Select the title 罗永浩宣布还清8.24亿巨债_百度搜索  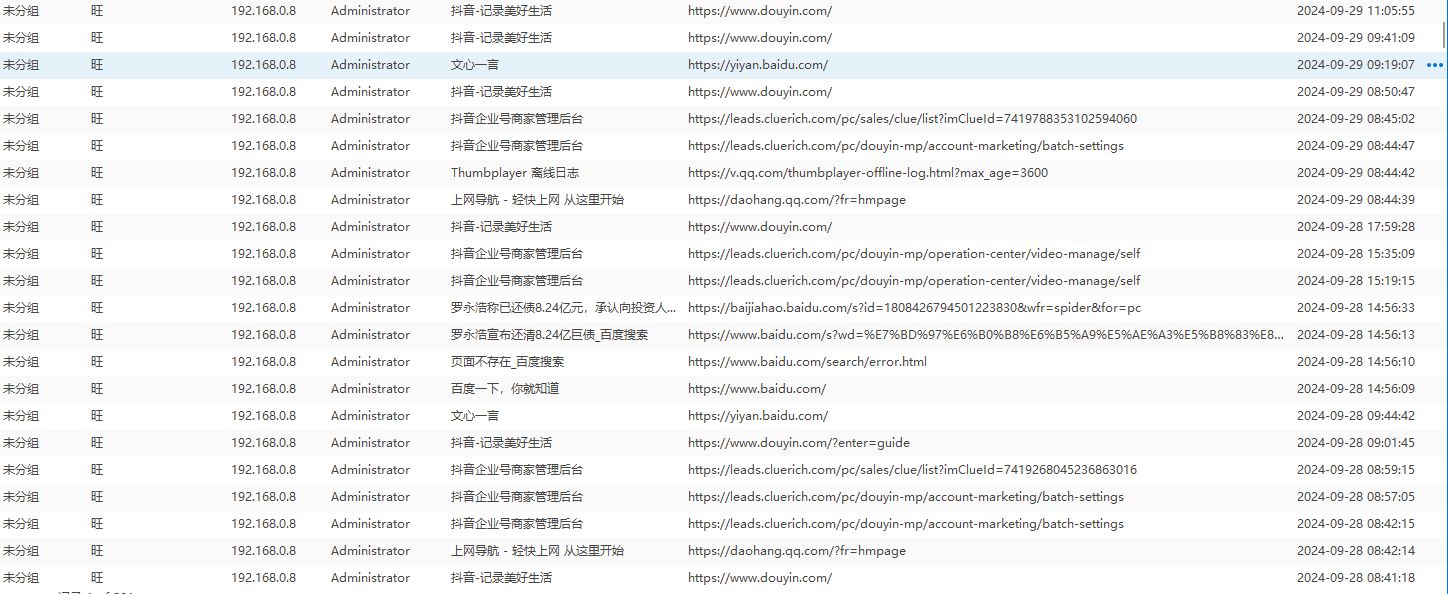549,335
